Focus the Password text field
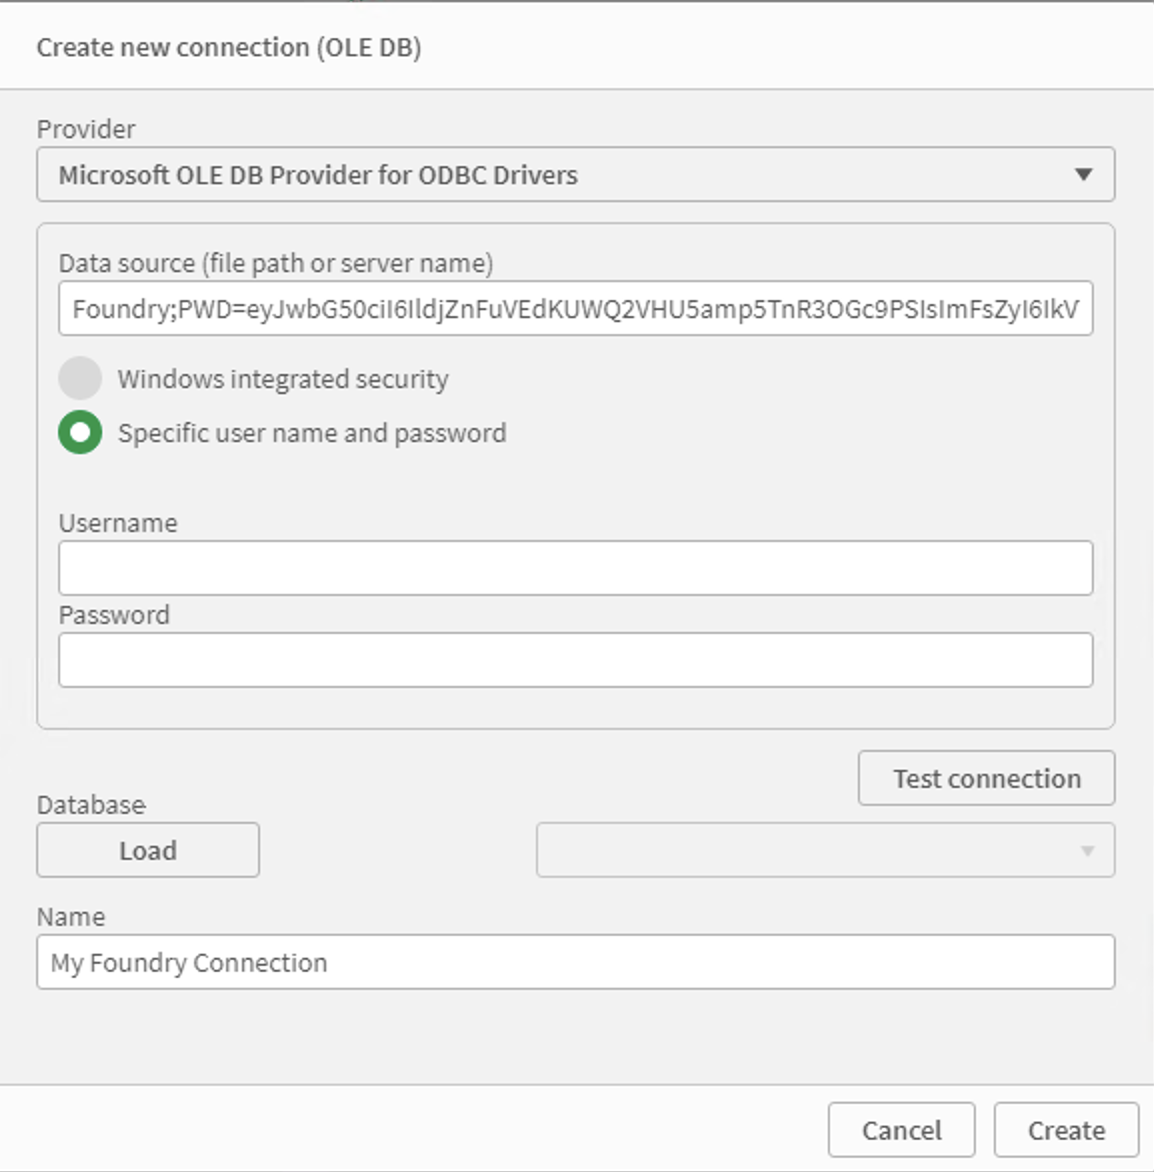 pyautogui.click(x=576, y=660)
